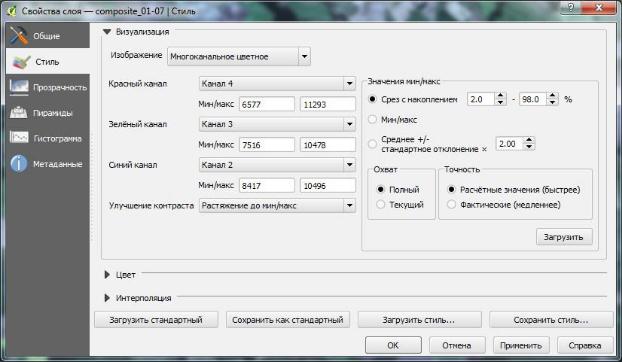Select the Стиль paintbrush icon in sidebar

[x=21, y=62]
